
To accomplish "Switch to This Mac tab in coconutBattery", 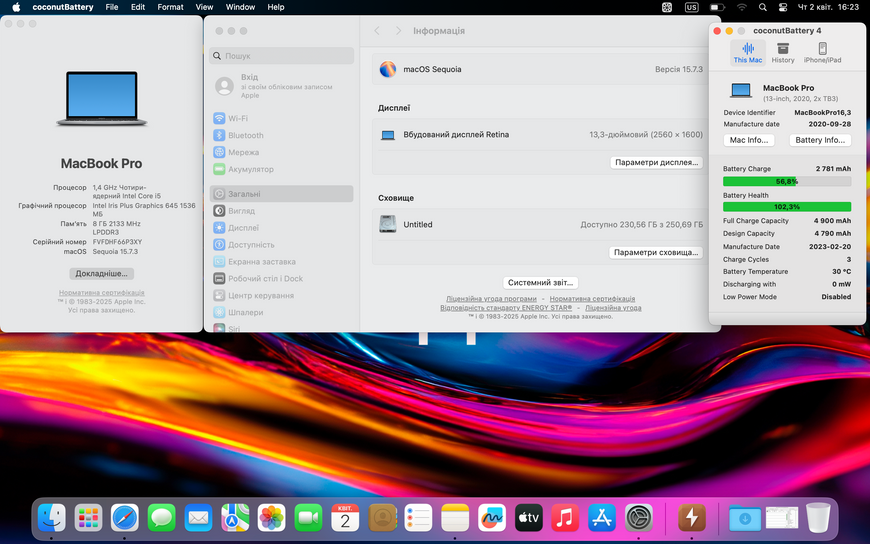I will pos(747,53).
